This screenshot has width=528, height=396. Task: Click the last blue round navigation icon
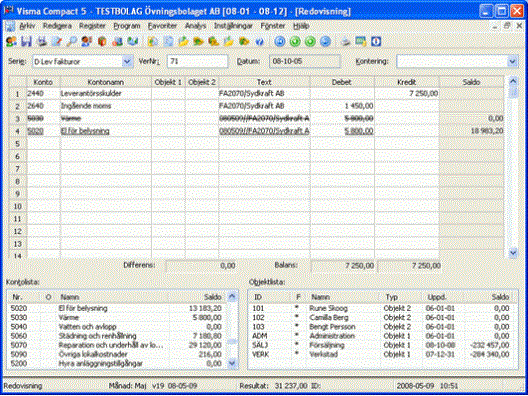(x=325, y=41)
